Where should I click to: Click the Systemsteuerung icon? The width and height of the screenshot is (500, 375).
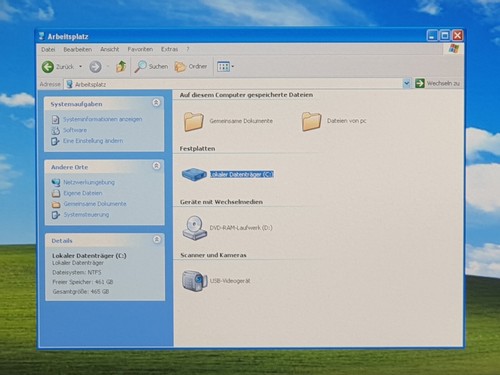click(56, 215)
